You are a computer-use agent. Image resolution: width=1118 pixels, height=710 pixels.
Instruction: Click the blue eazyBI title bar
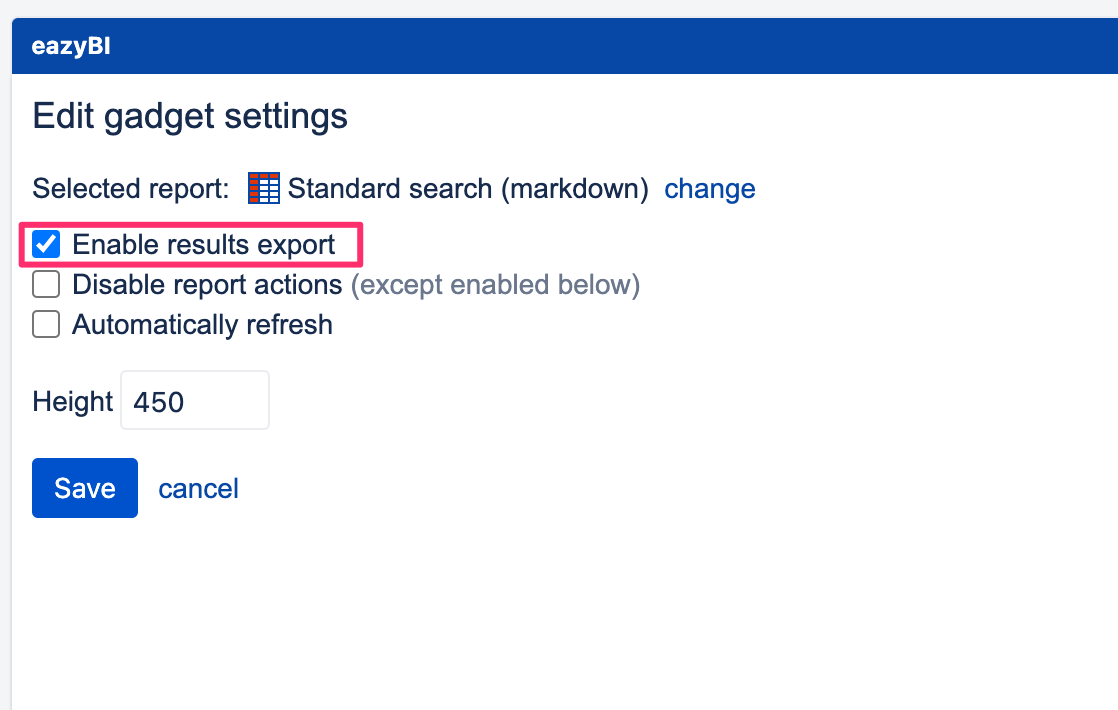pyautogui.click(x=560, y=45)
